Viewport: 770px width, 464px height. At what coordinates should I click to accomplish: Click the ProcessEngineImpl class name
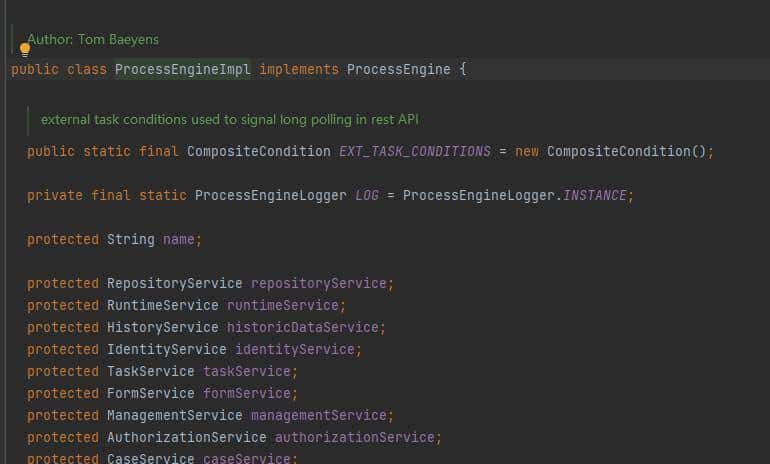point(182,69)
